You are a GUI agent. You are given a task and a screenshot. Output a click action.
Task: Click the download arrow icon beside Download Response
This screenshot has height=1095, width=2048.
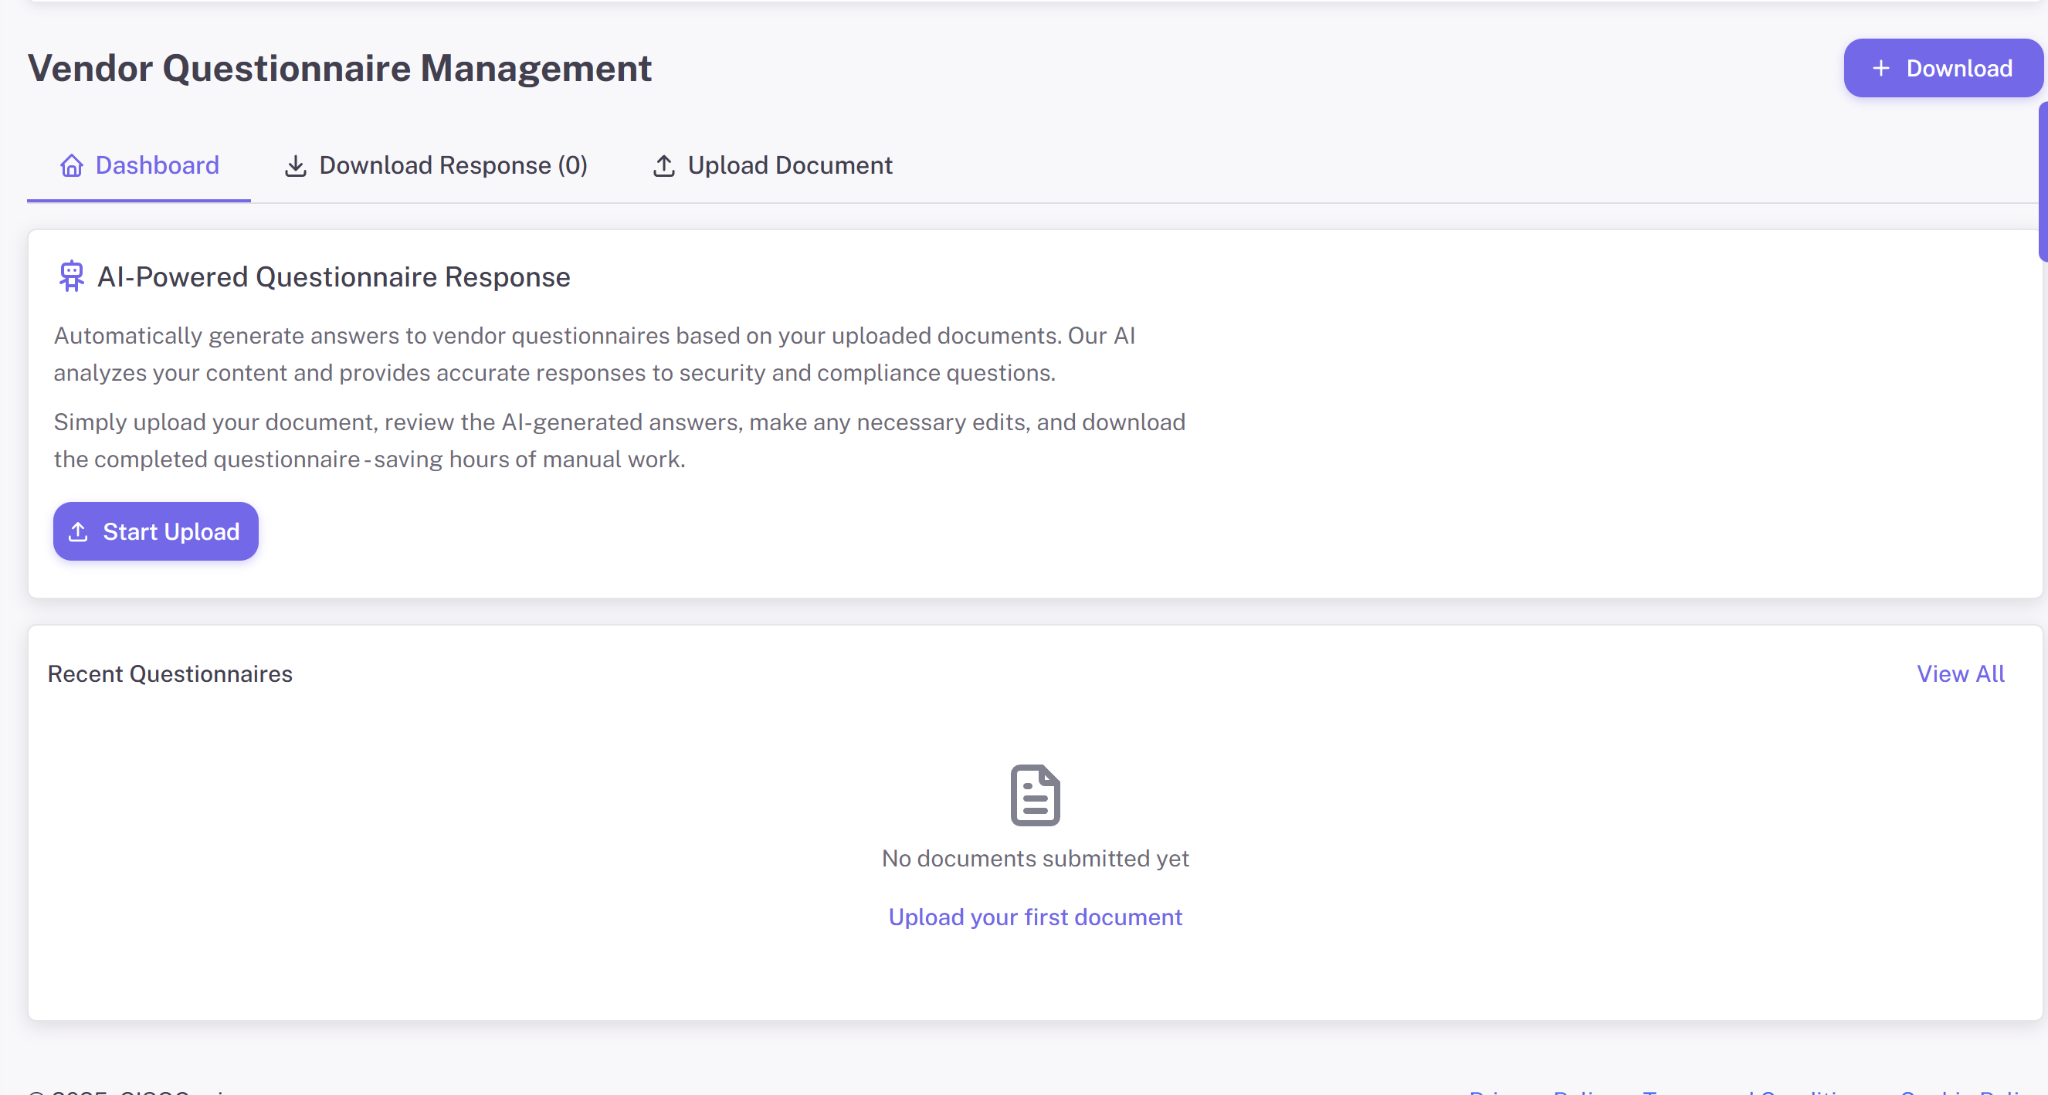point(296,166)
